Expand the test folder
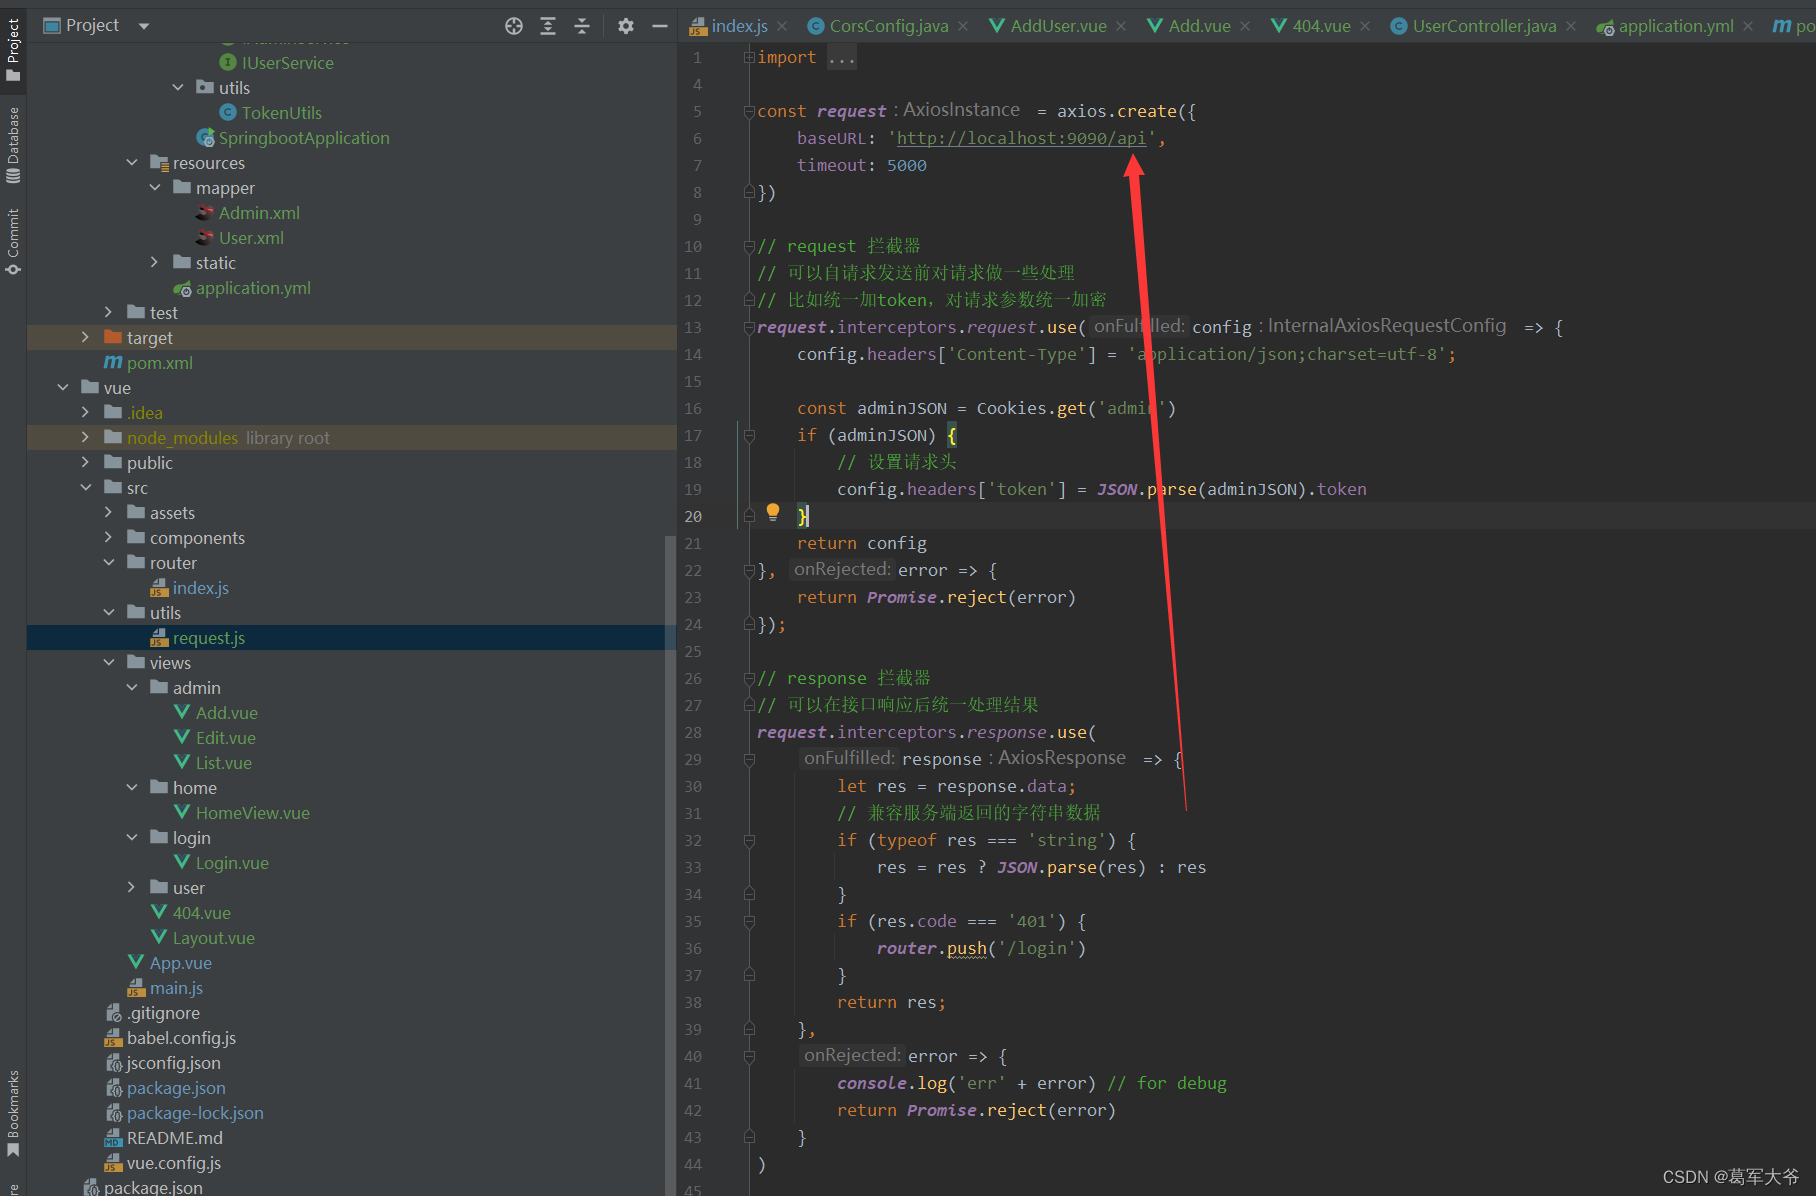1816x1196 pixels. tap(109, 312)
